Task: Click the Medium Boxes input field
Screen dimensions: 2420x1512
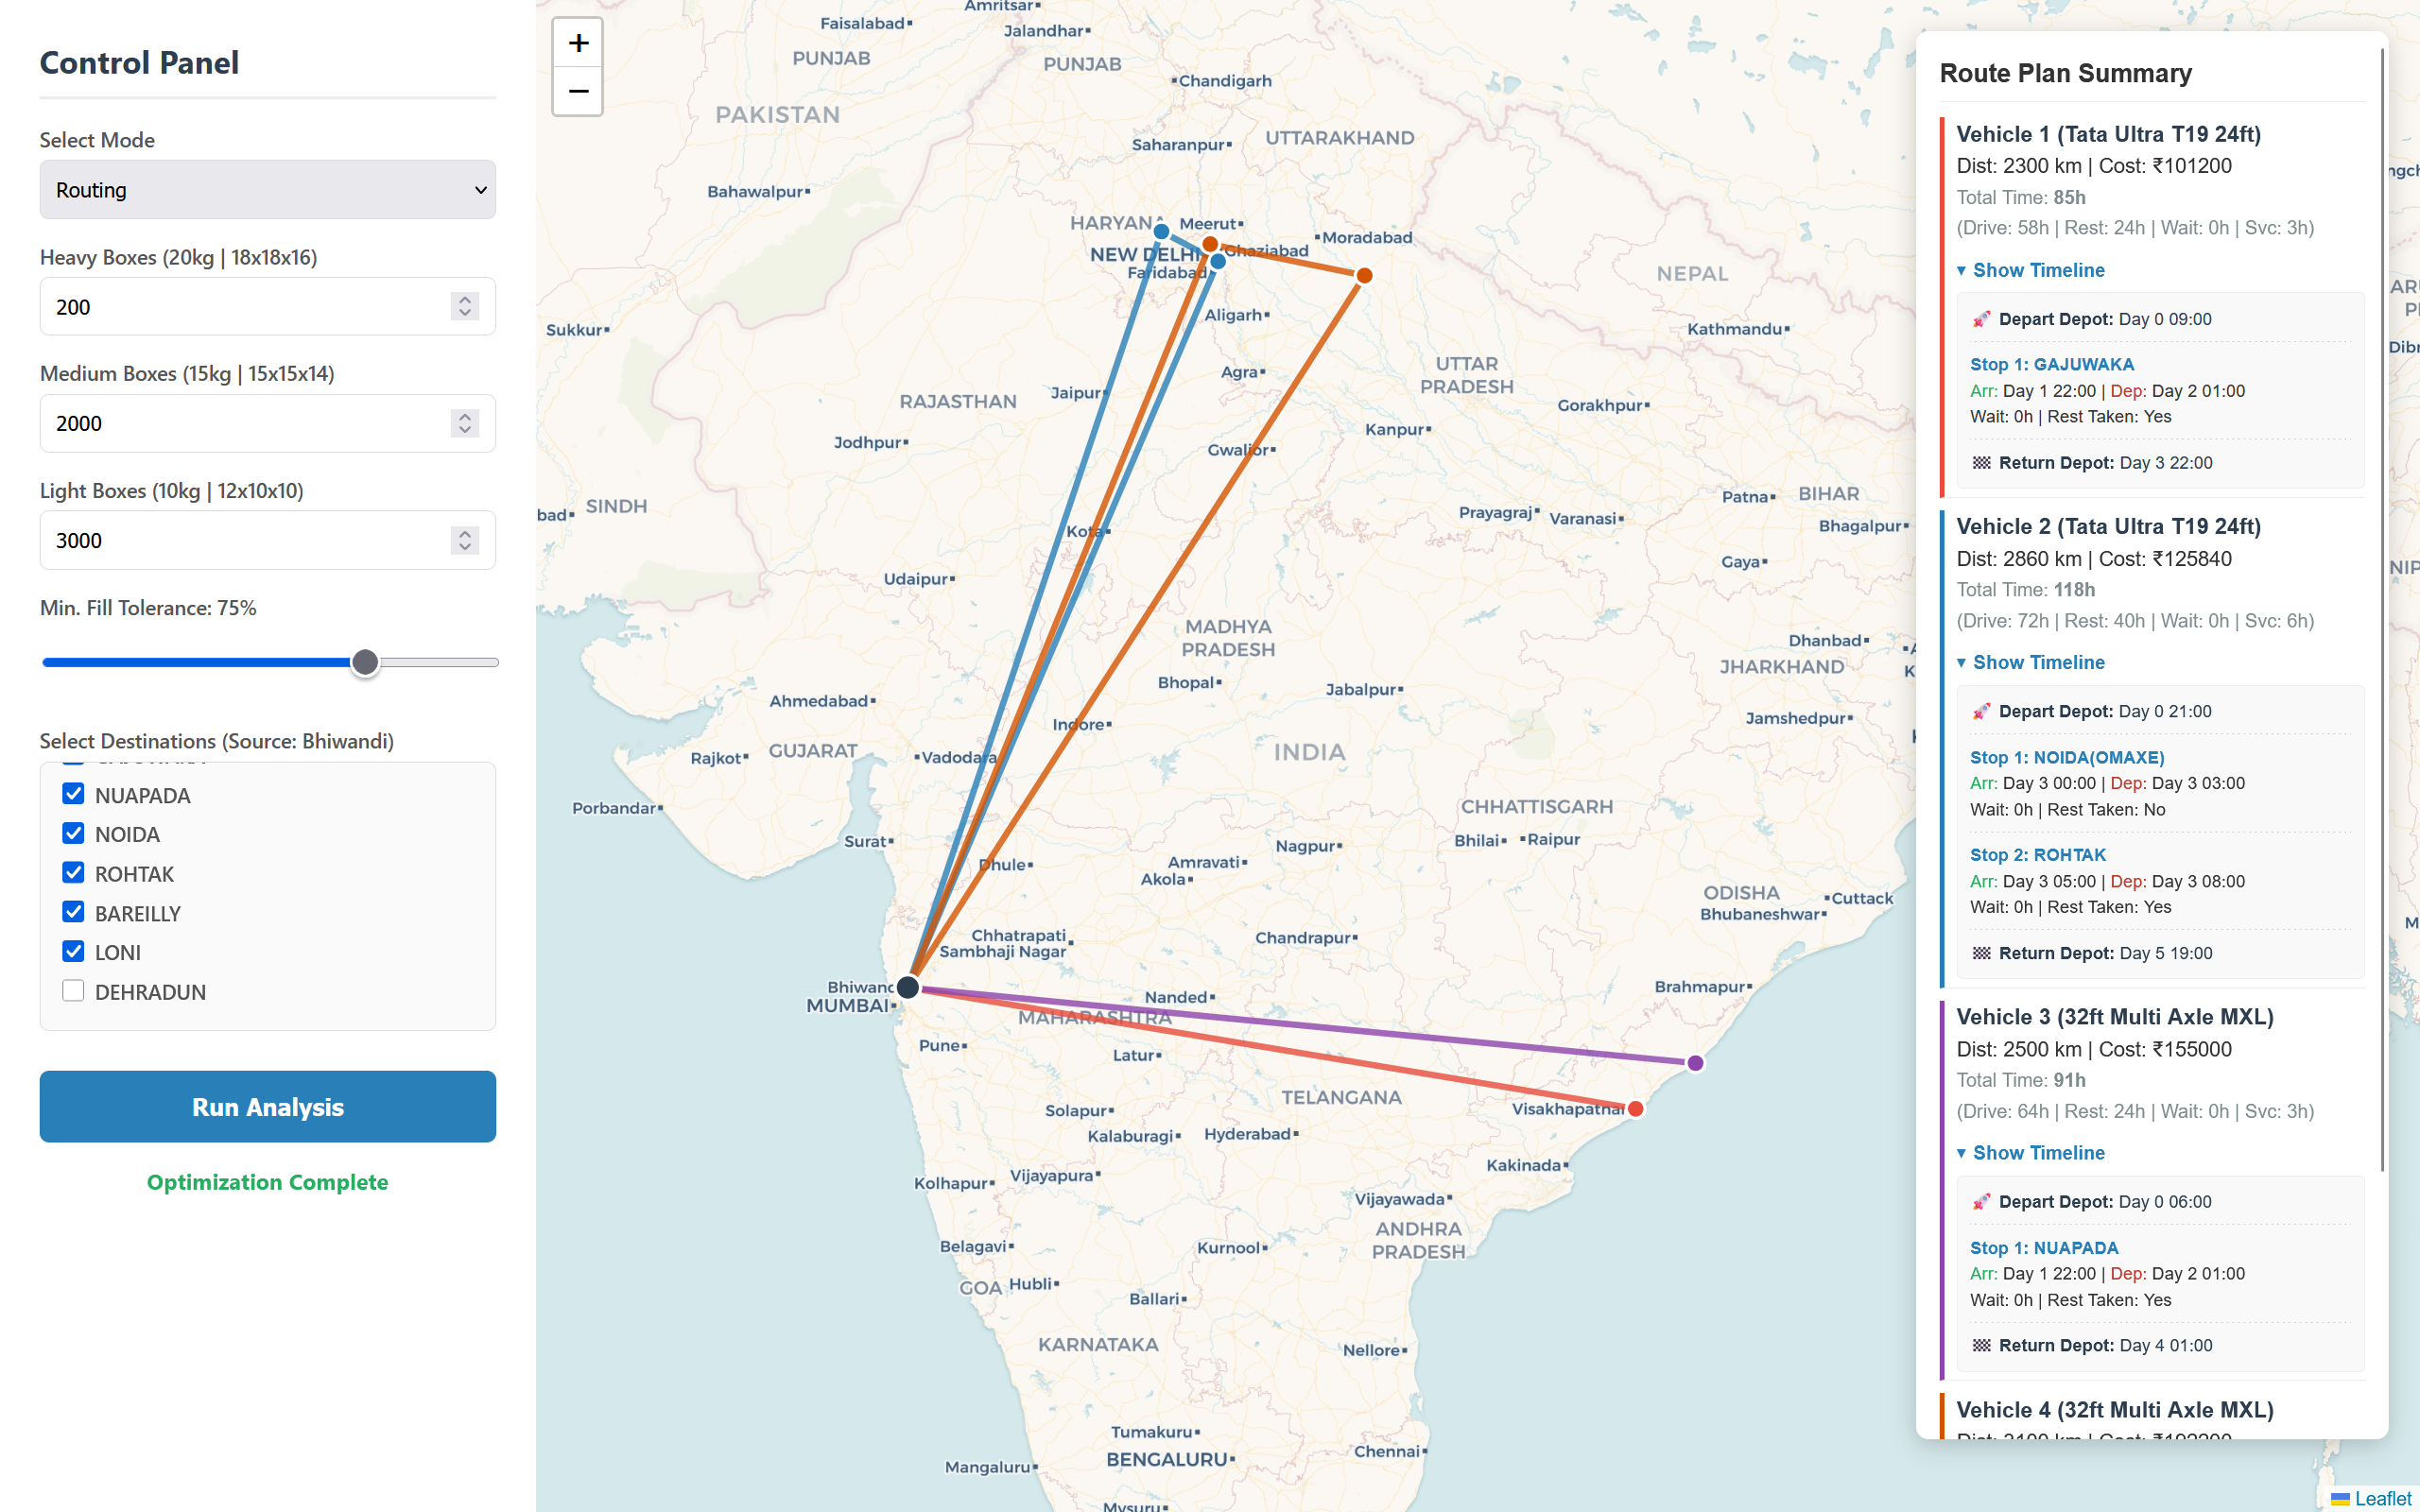Action: pyautogui.click(x=267, y=423)
